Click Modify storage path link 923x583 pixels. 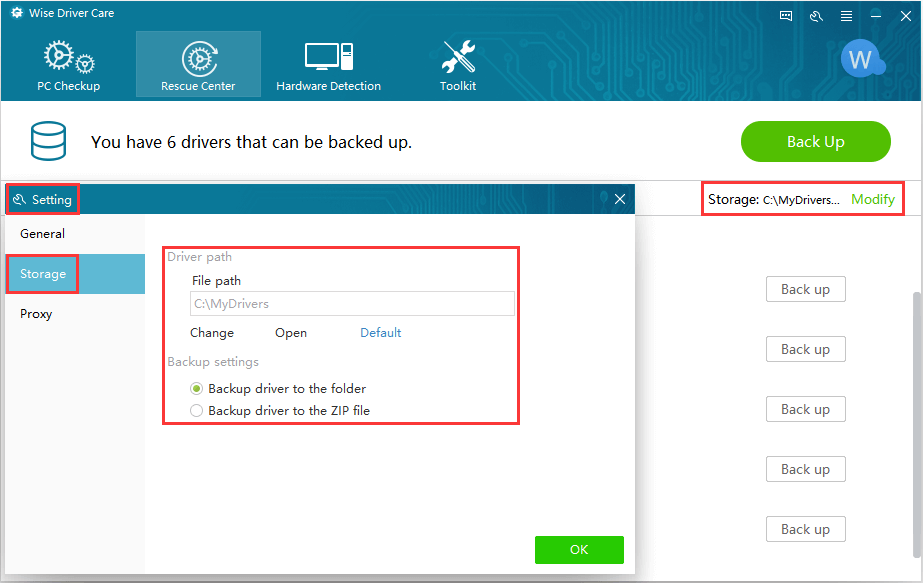(872, 200)
